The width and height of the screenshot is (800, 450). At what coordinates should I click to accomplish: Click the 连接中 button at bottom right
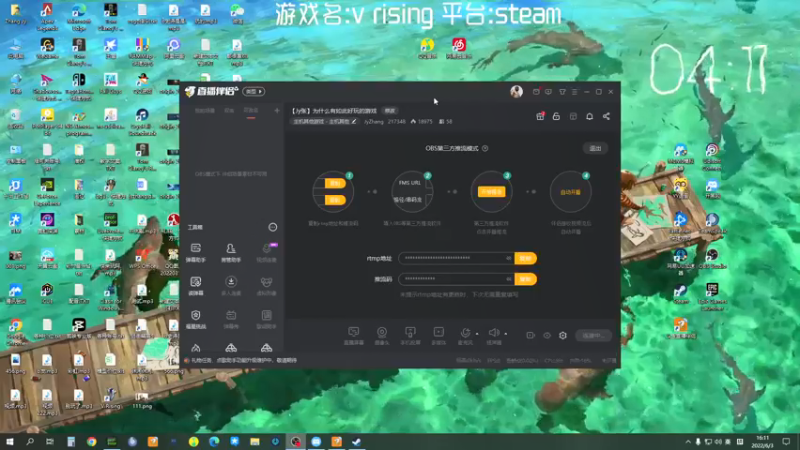click(x=593, y=335)
